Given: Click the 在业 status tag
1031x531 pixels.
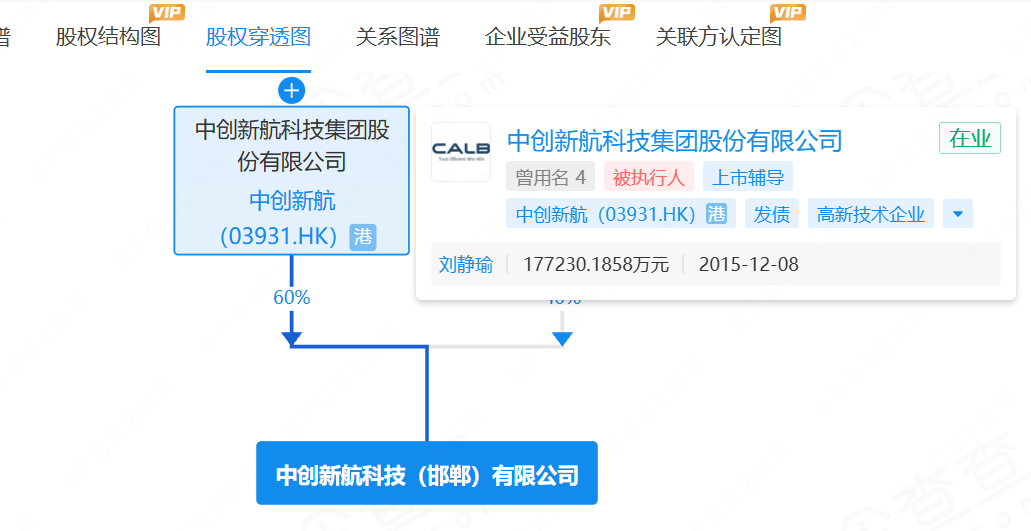Looking at the screenshot, I should click(x=970, y=139).
